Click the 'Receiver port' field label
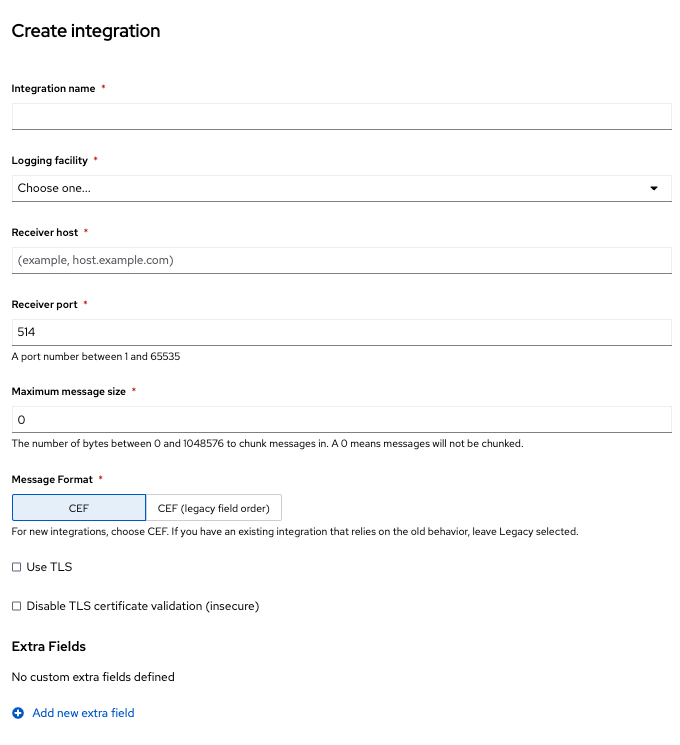Screen dimensions: 680x745 pos(43,304)
